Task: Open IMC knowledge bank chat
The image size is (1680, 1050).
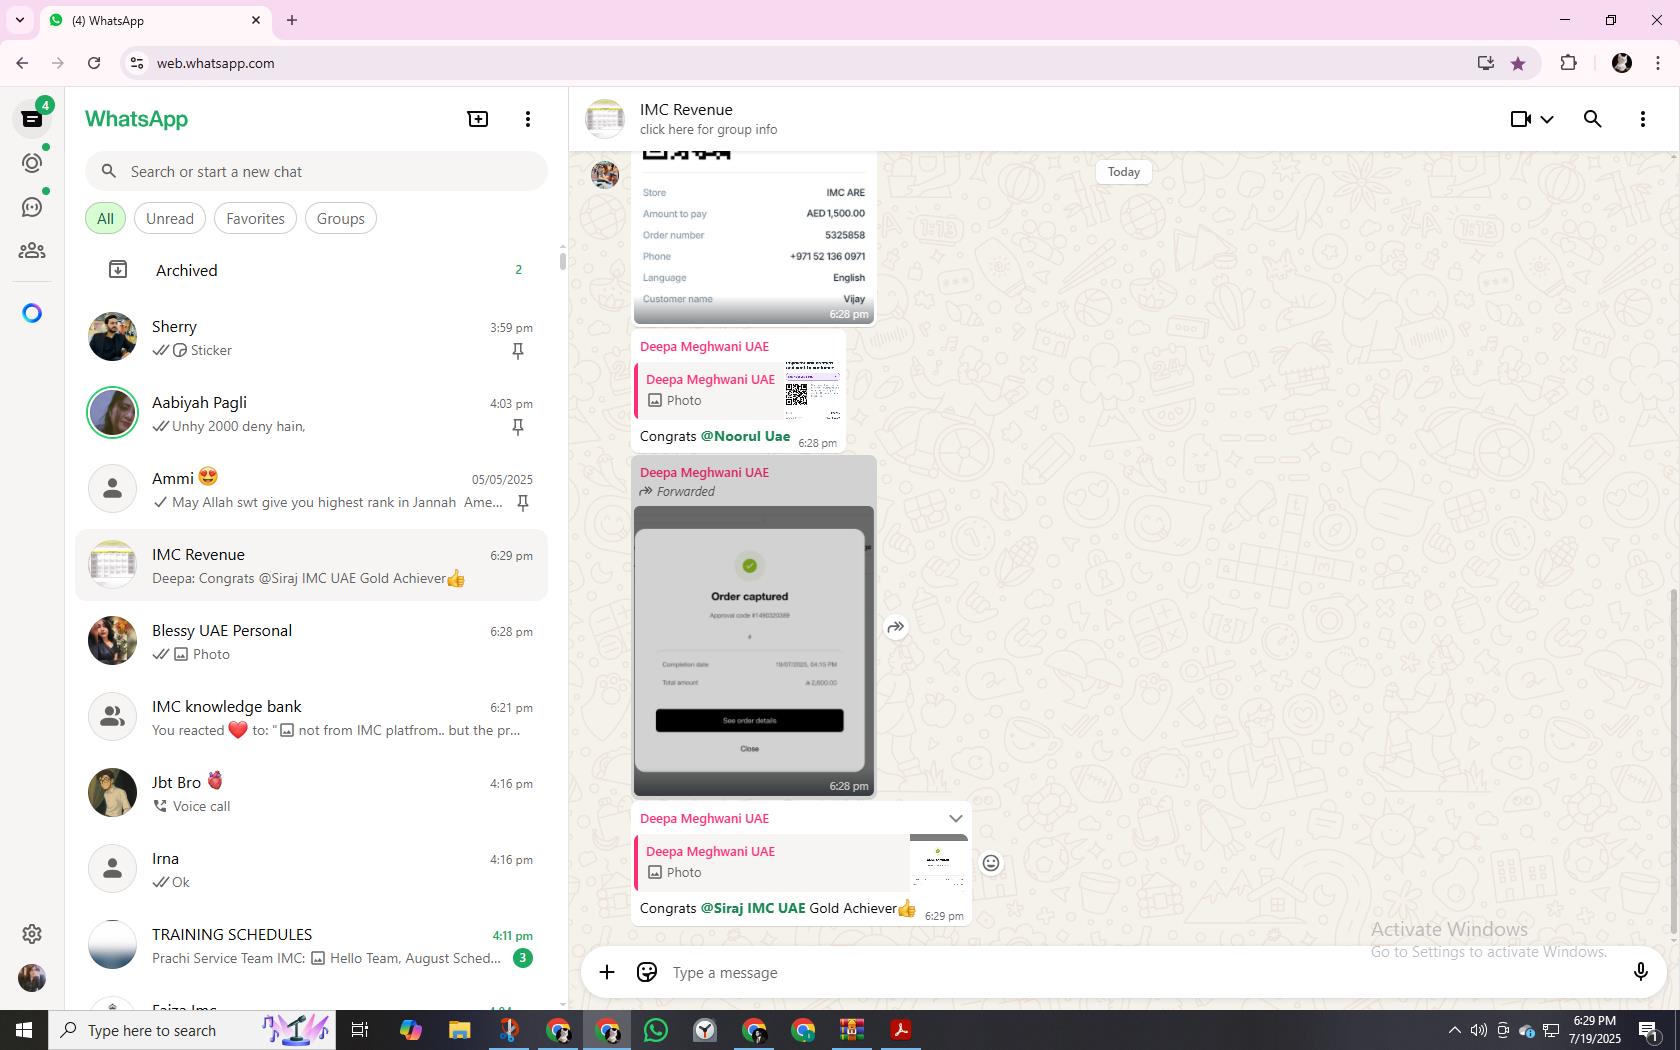Action: (x=312, y=717)
